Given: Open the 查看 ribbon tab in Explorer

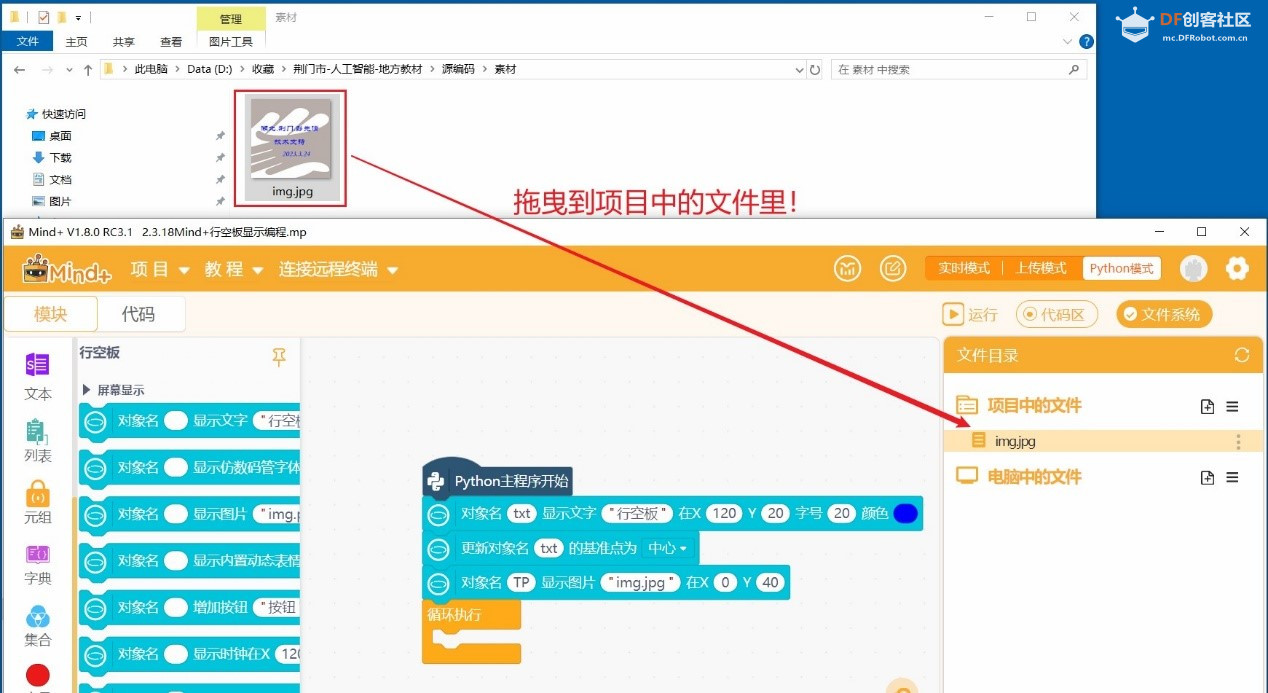Looking at the screenshot, I should click(x=171, y=42).
